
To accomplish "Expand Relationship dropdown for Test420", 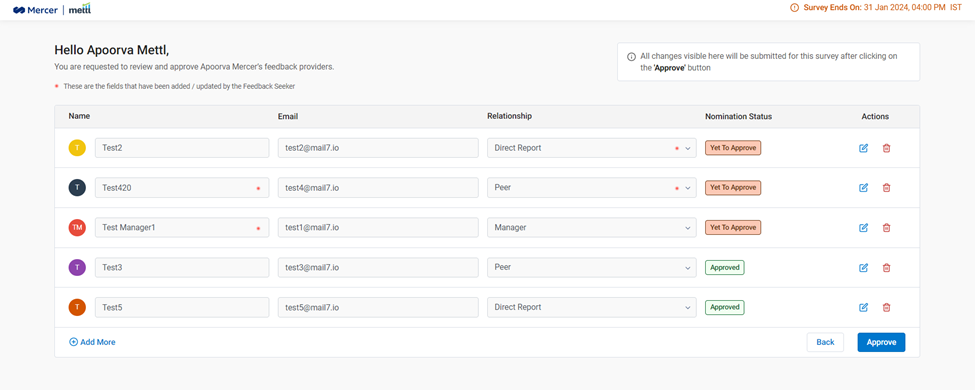I will [591, 188].
